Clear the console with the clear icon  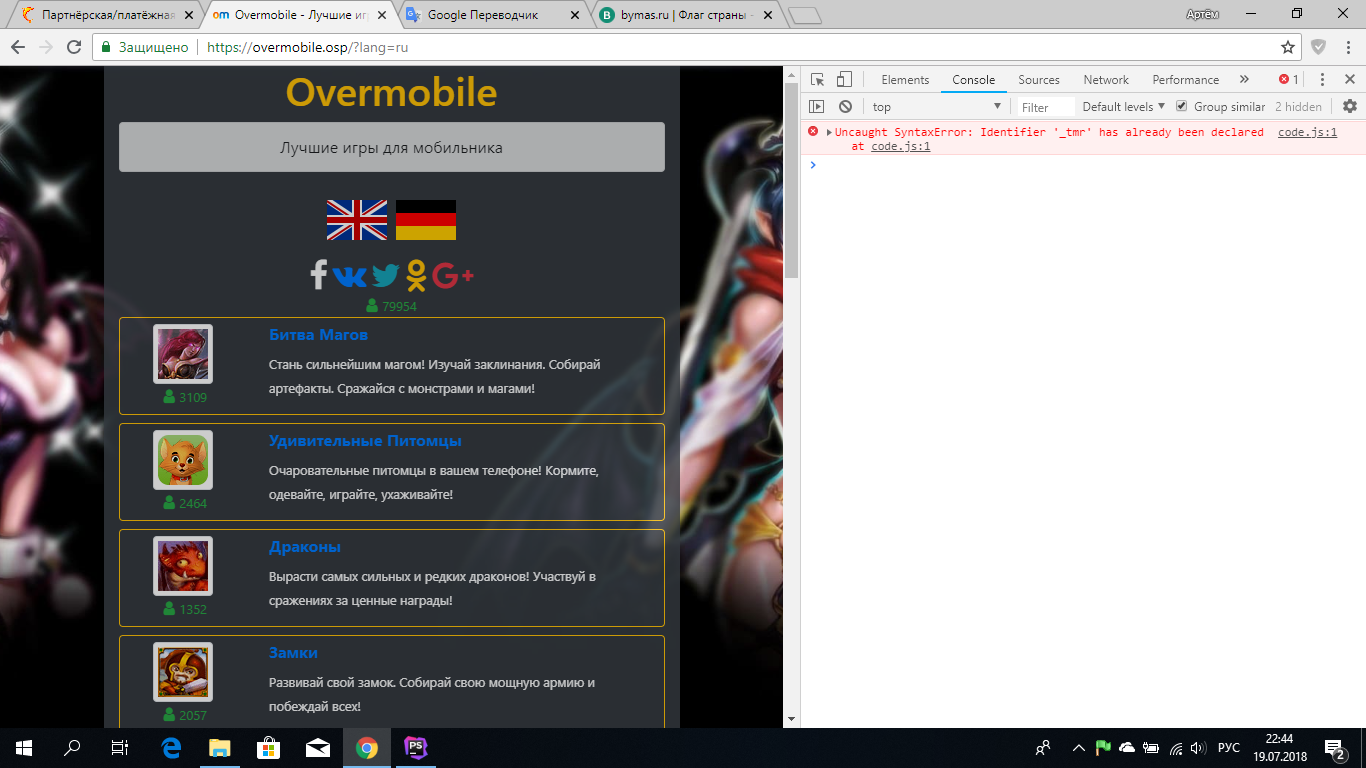pyautogui.click(x=845, y=107)
